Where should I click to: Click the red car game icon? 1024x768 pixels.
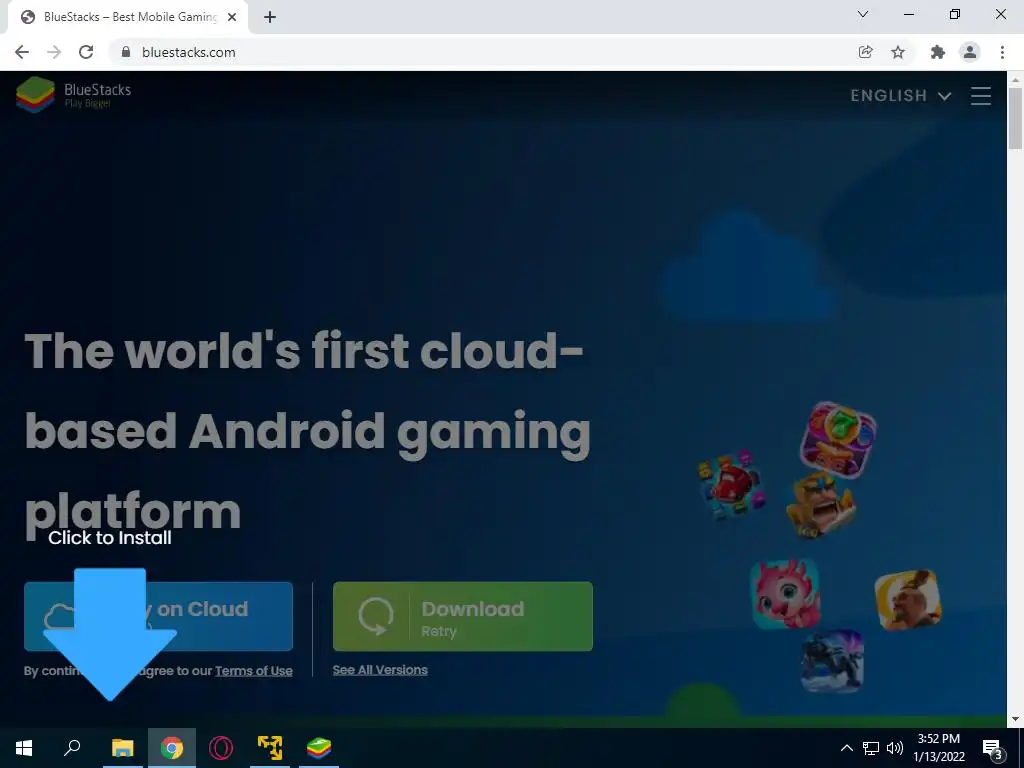pyautogui.click(x=731, y=484)
